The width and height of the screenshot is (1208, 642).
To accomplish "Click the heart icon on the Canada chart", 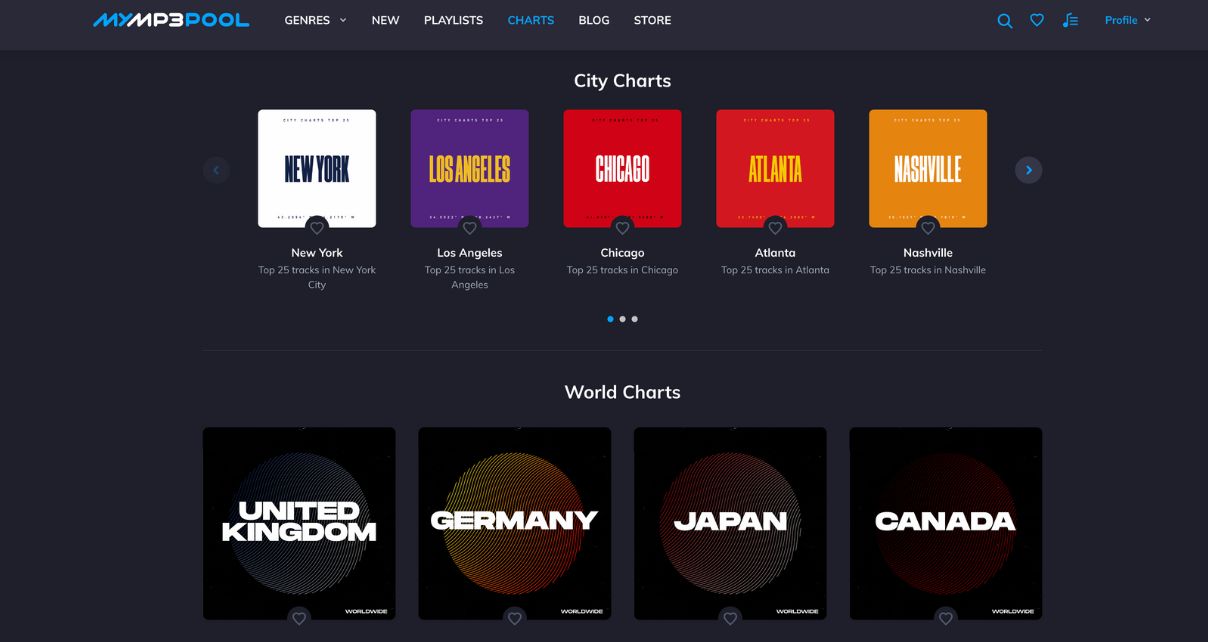I will coord(945,618).
